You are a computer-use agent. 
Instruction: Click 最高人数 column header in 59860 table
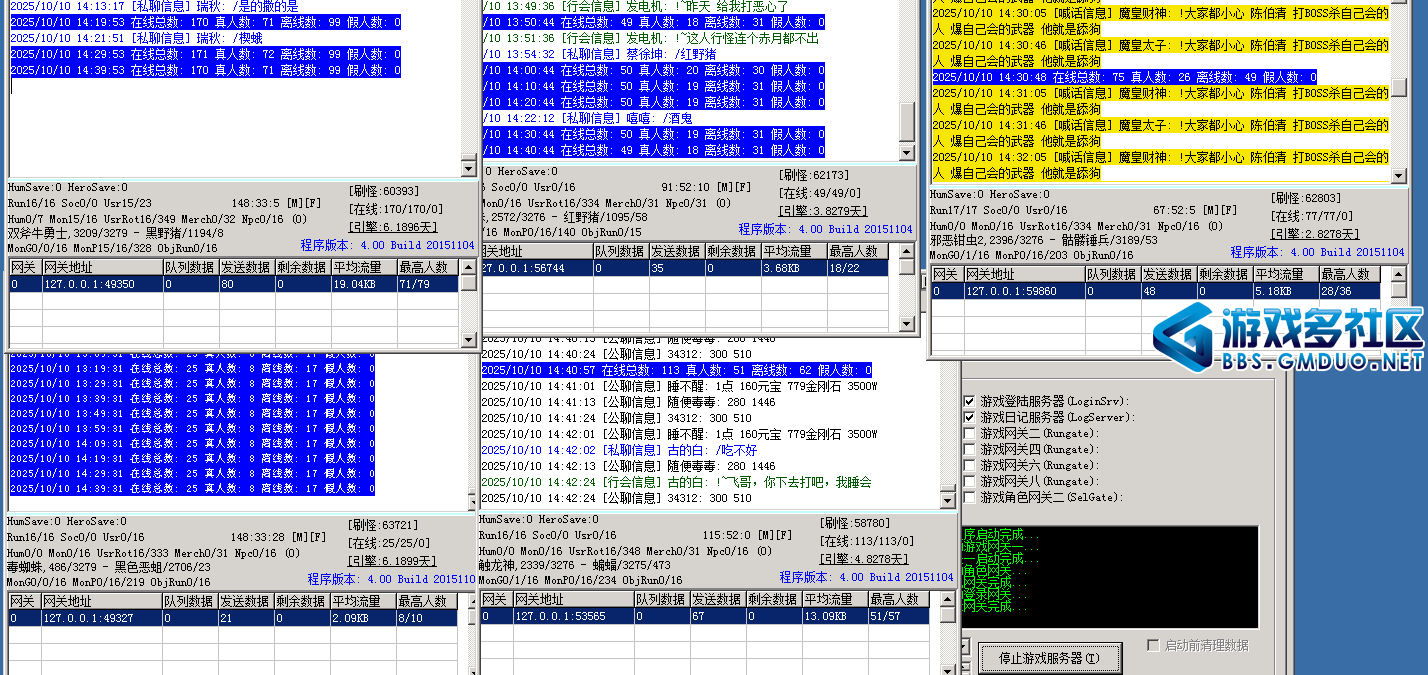1348,274
